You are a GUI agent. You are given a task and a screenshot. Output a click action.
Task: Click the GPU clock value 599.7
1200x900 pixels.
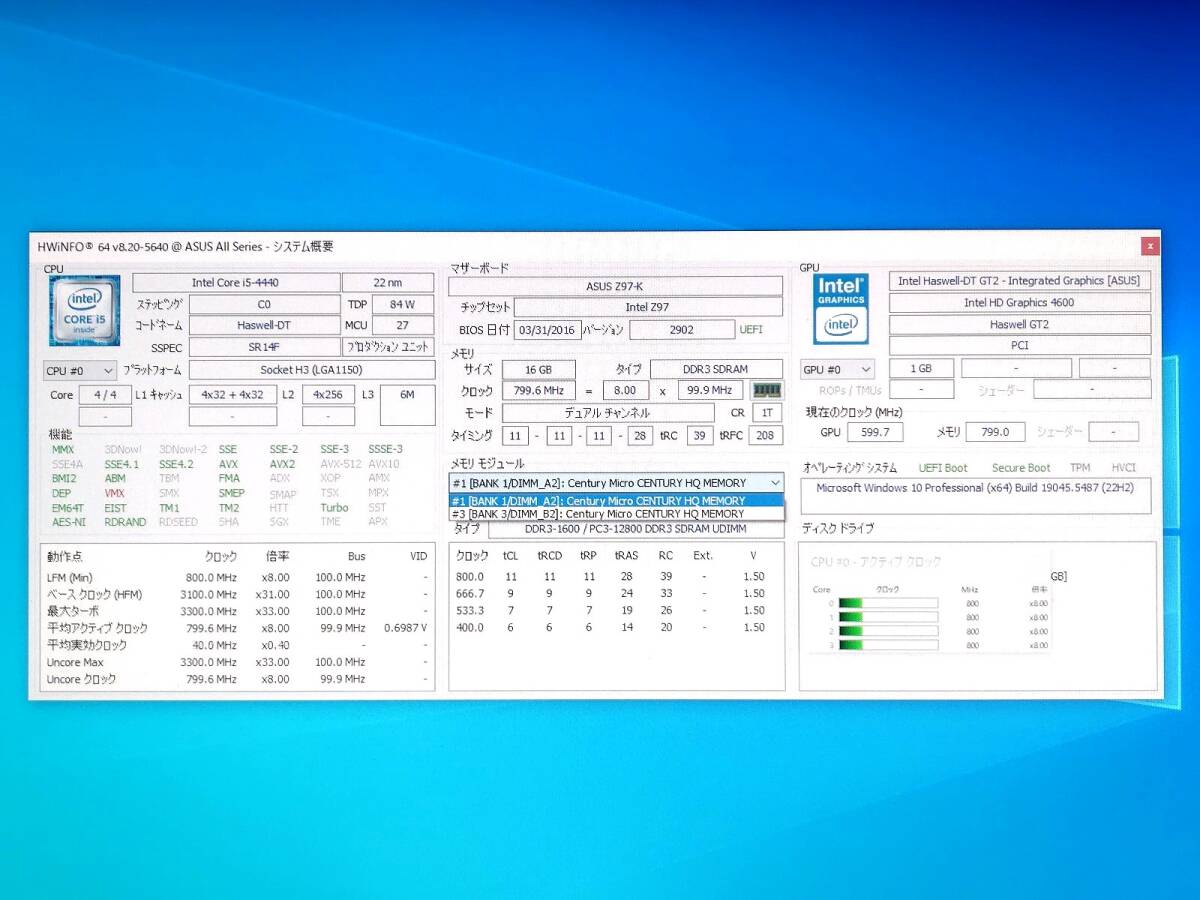(x=876, y=432)
